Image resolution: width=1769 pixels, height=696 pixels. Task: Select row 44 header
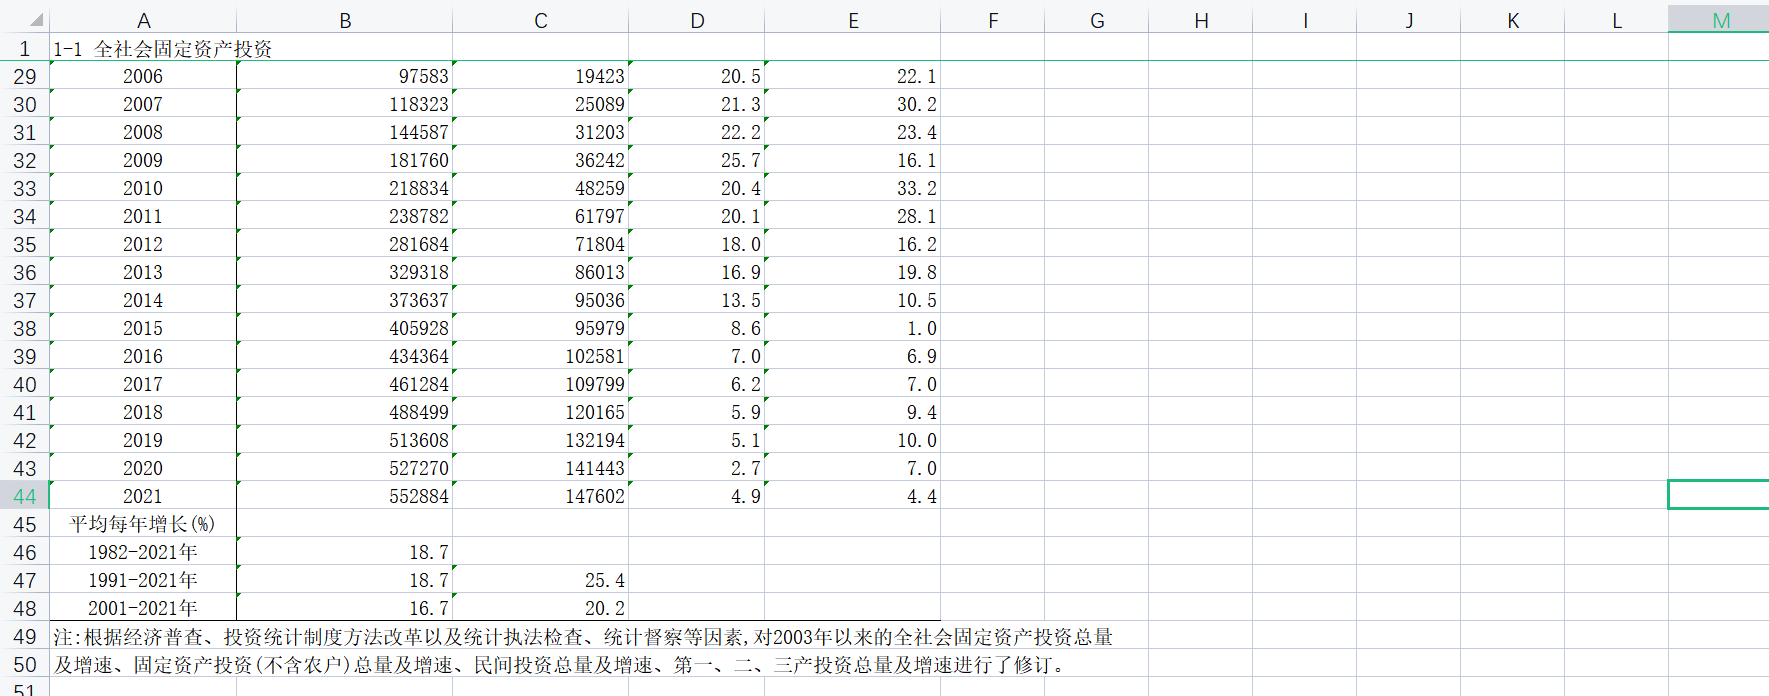click(25, 496)
